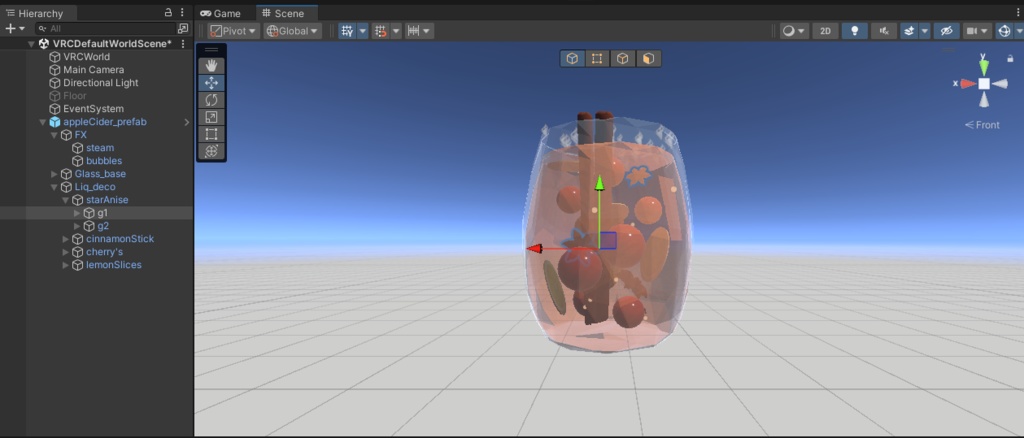
Task: Click the overlay toolbar drag handle above Hand tool
Action: (x=212, y=50)
